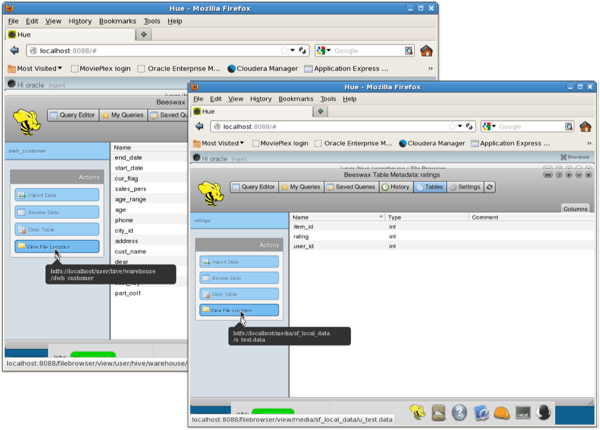The height and width of the screenshot is (430, 600).
Task: Open the user silhouette icon in dock
Action: pyautogui.click(x=543, y=412)
